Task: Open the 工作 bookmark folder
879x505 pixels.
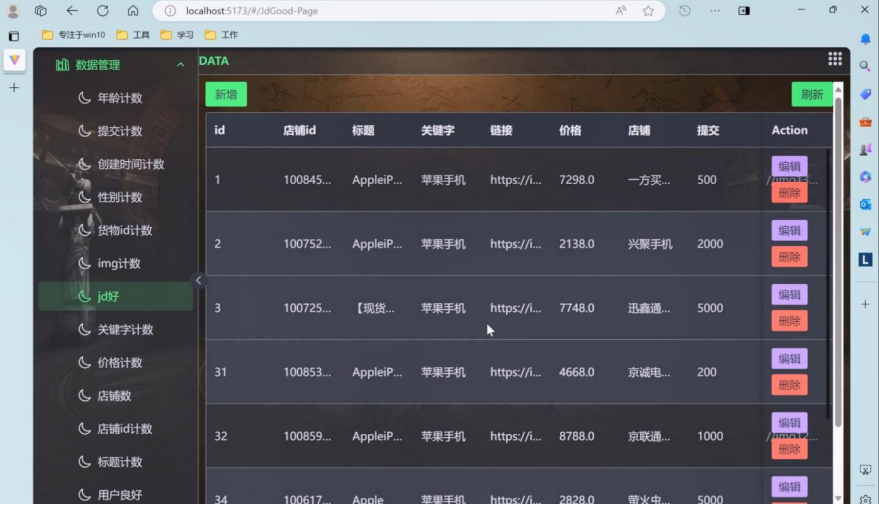Action: point(221,35)
